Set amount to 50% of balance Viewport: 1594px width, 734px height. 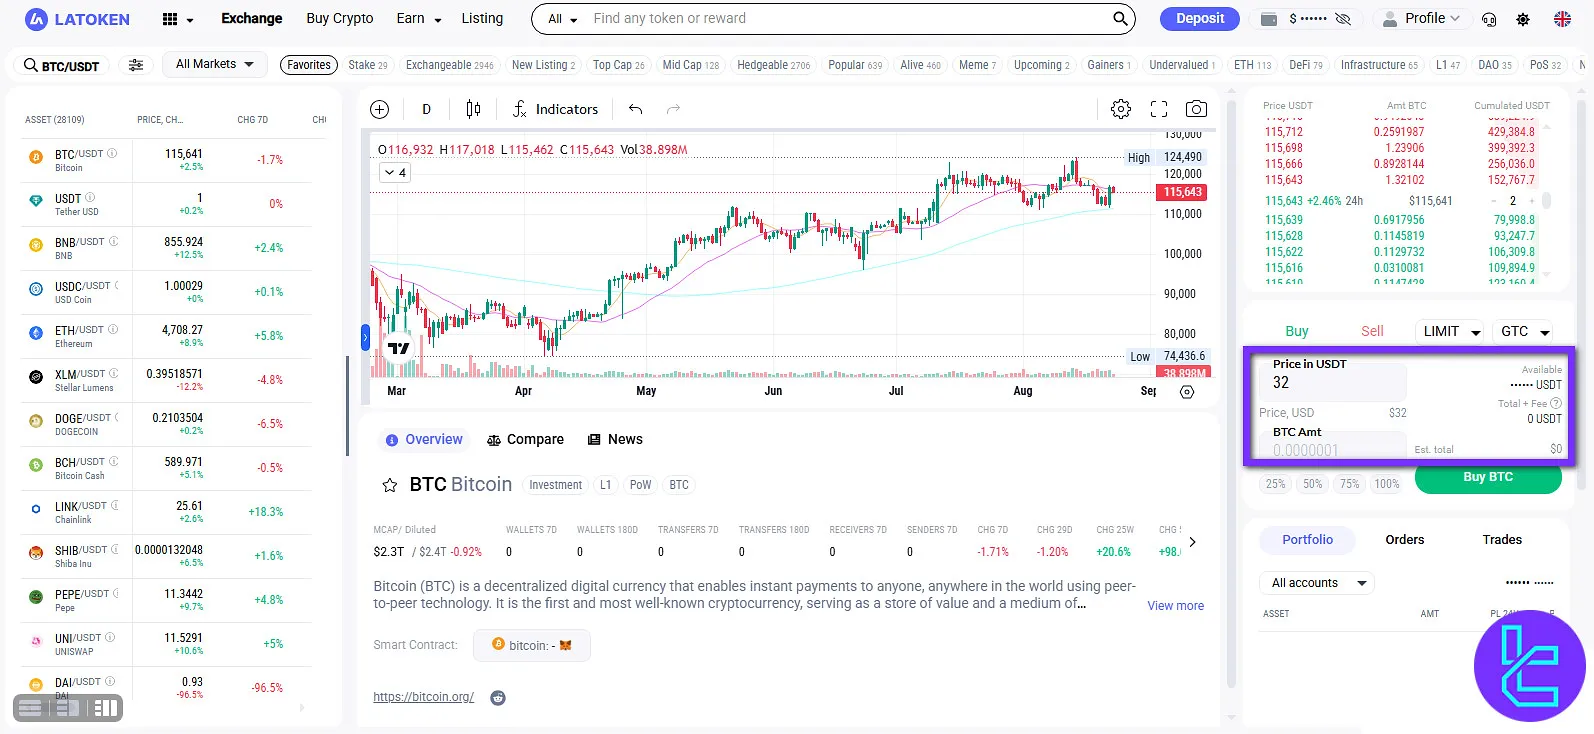(1312, 484)
